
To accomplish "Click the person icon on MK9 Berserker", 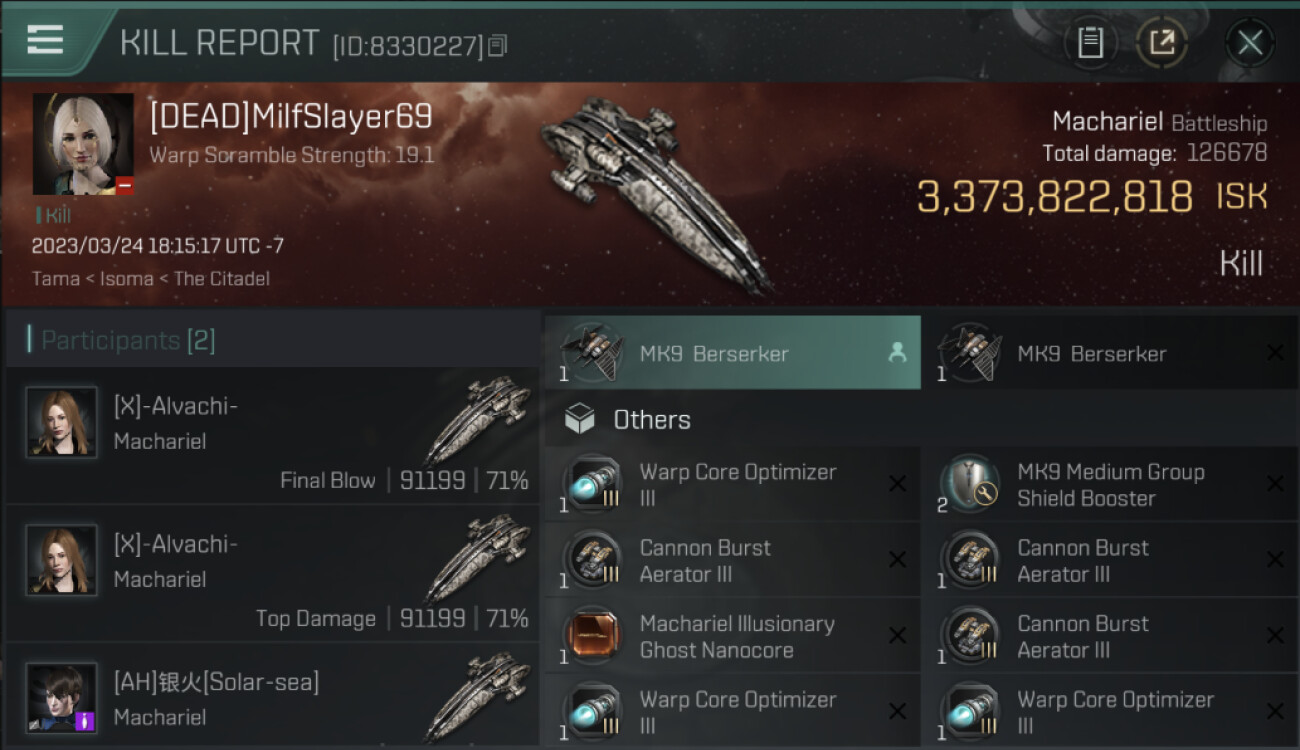I will (x=897, y=352).
